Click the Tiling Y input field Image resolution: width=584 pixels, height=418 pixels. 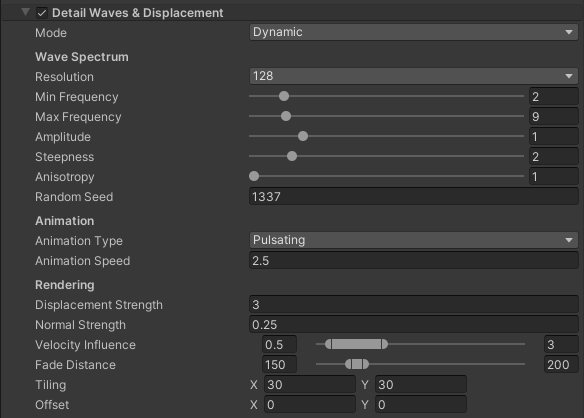(421, 384)
